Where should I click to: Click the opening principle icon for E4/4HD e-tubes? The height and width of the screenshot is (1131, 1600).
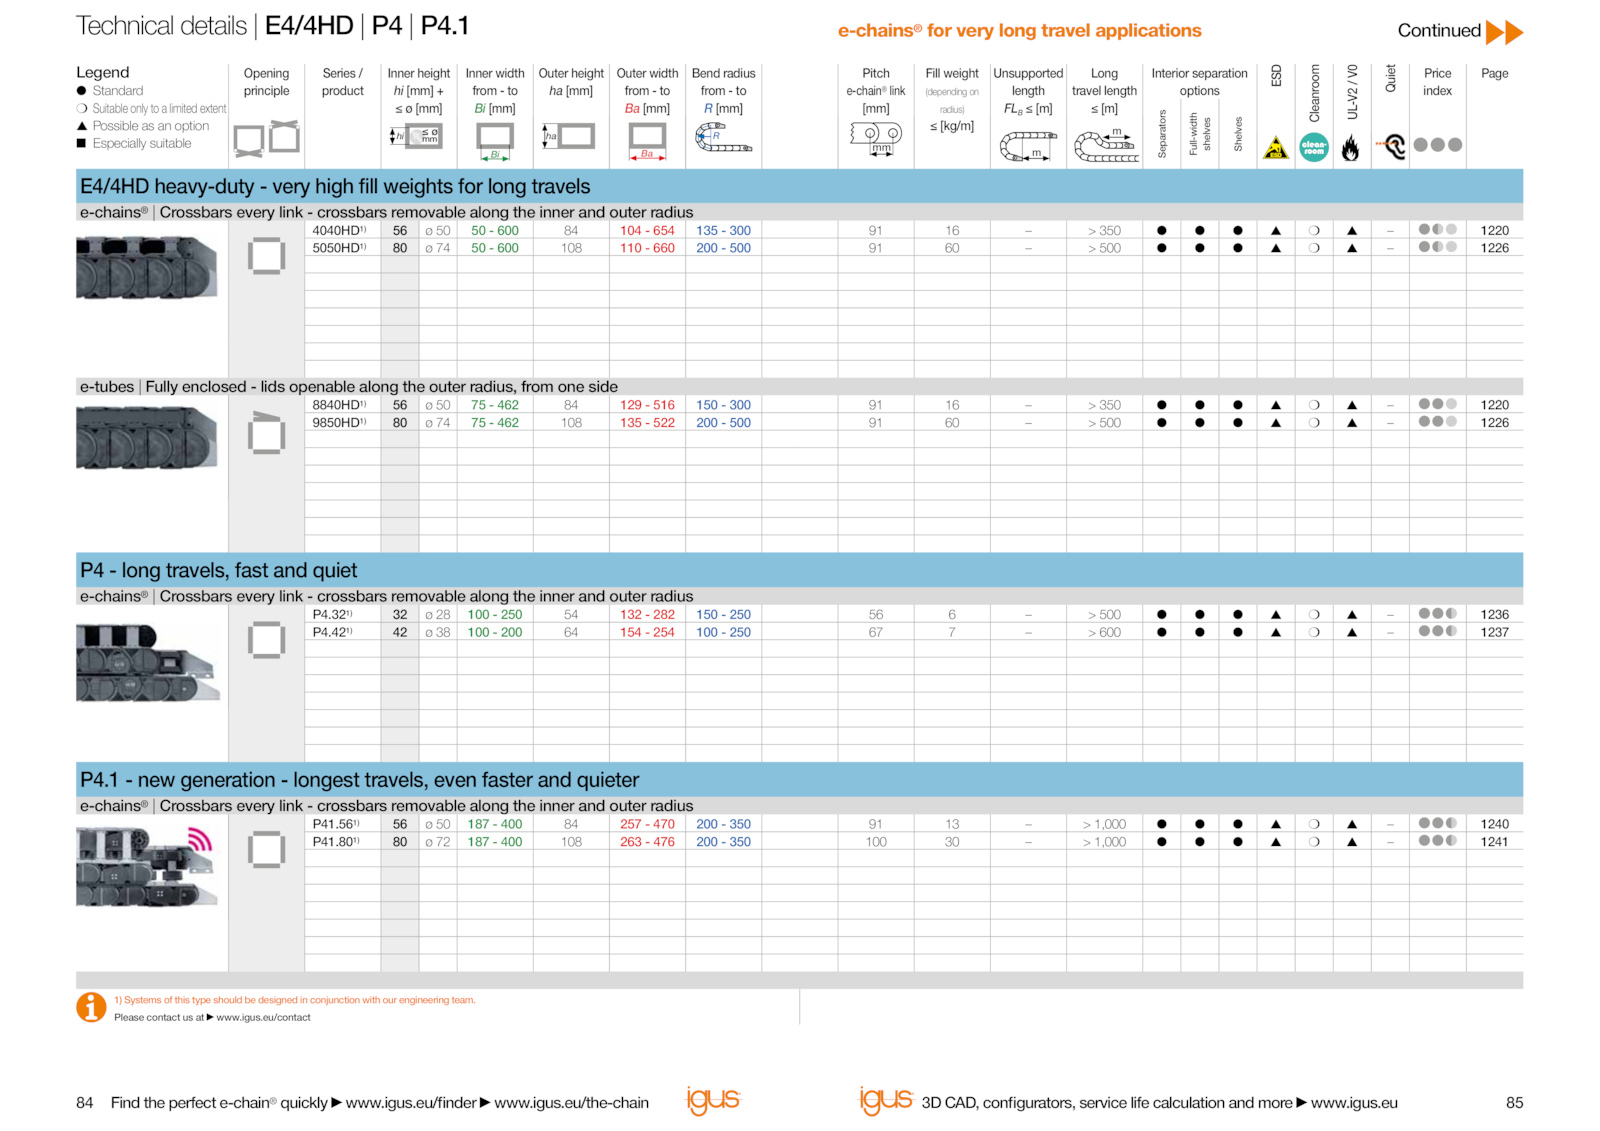pyautogui.click(x=267, y=435)
